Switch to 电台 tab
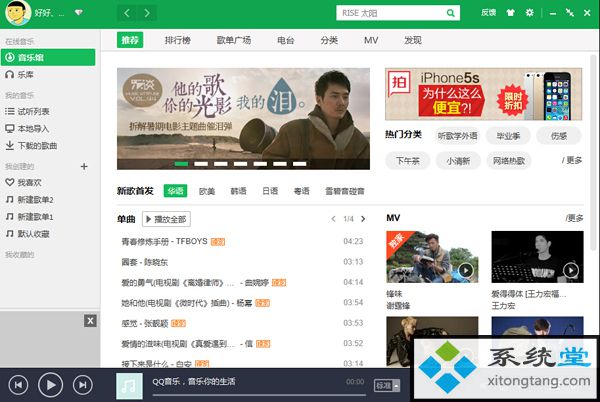The height and width of the screenshot is (402, 600). point(286,40)
